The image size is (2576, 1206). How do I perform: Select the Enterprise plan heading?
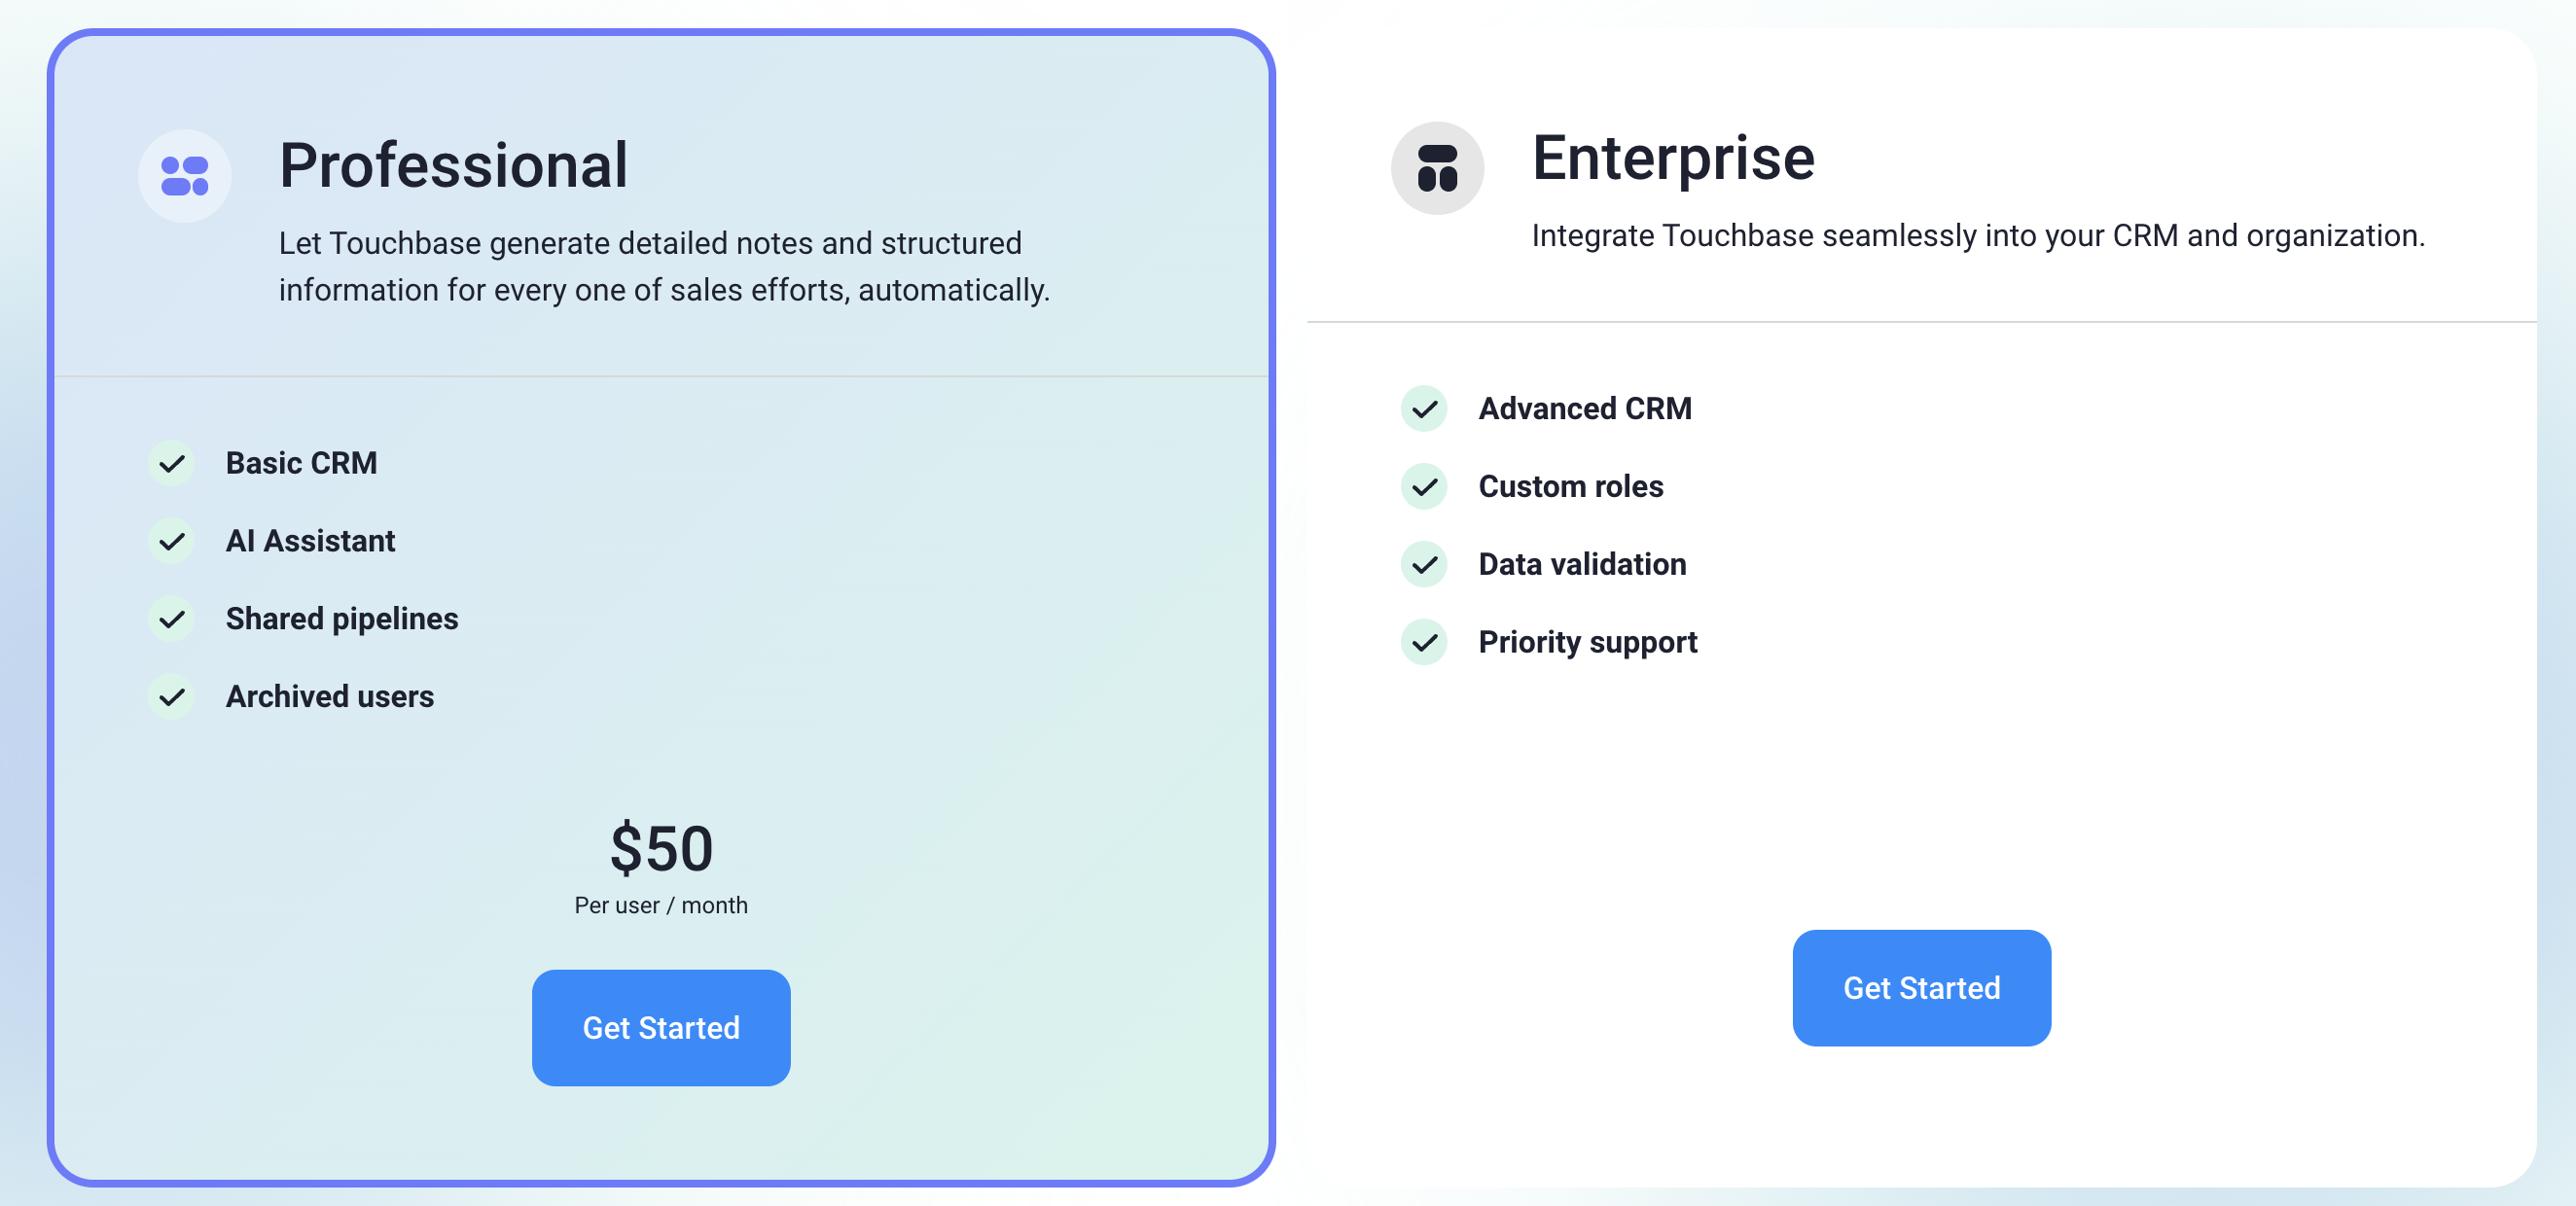pyautogui.click(x=1673, y=158)
